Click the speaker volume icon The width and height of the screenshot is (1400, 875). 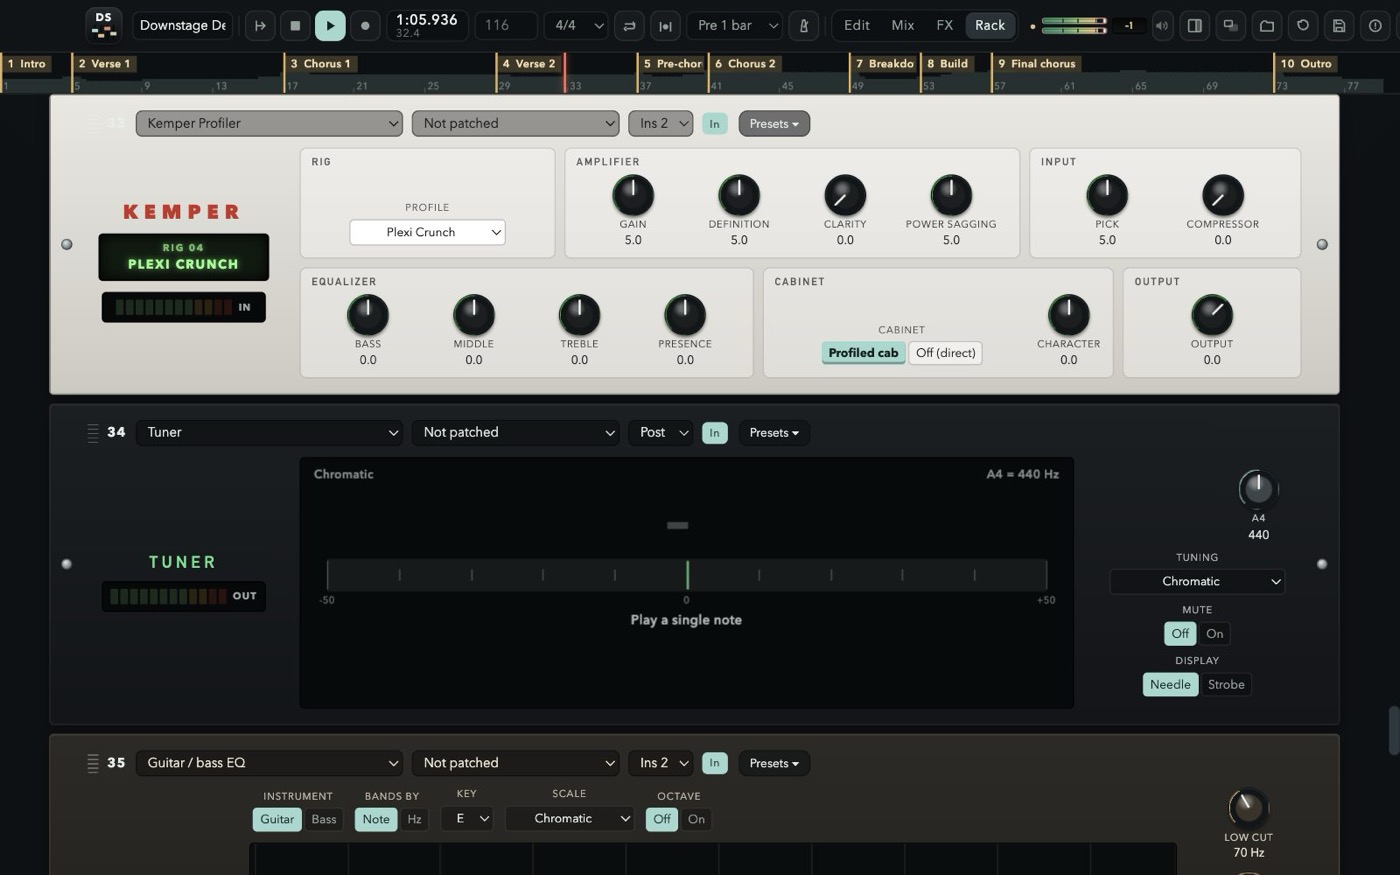(1162, 26)
